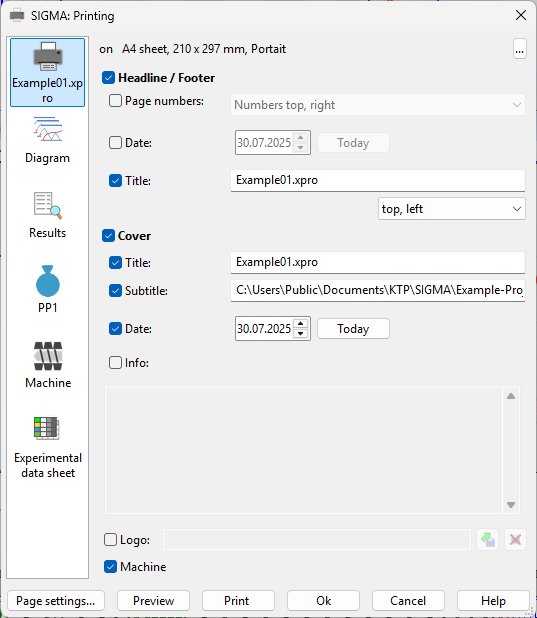Screen dimensions: 537x618
Task: Expand the title position 'top, left' dropdown
Action: (451, 209)
